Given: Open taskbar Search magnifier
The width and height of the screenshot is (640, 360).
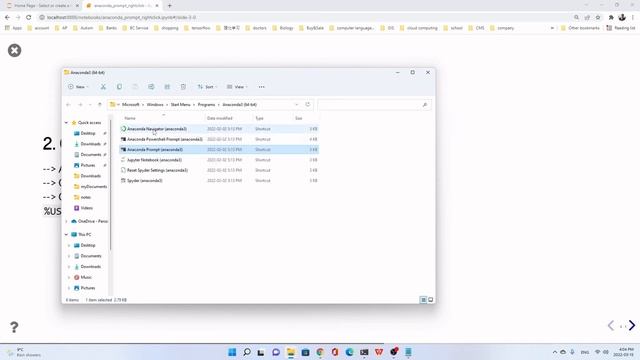Looking at the screenshot, I should coord(247,352).
